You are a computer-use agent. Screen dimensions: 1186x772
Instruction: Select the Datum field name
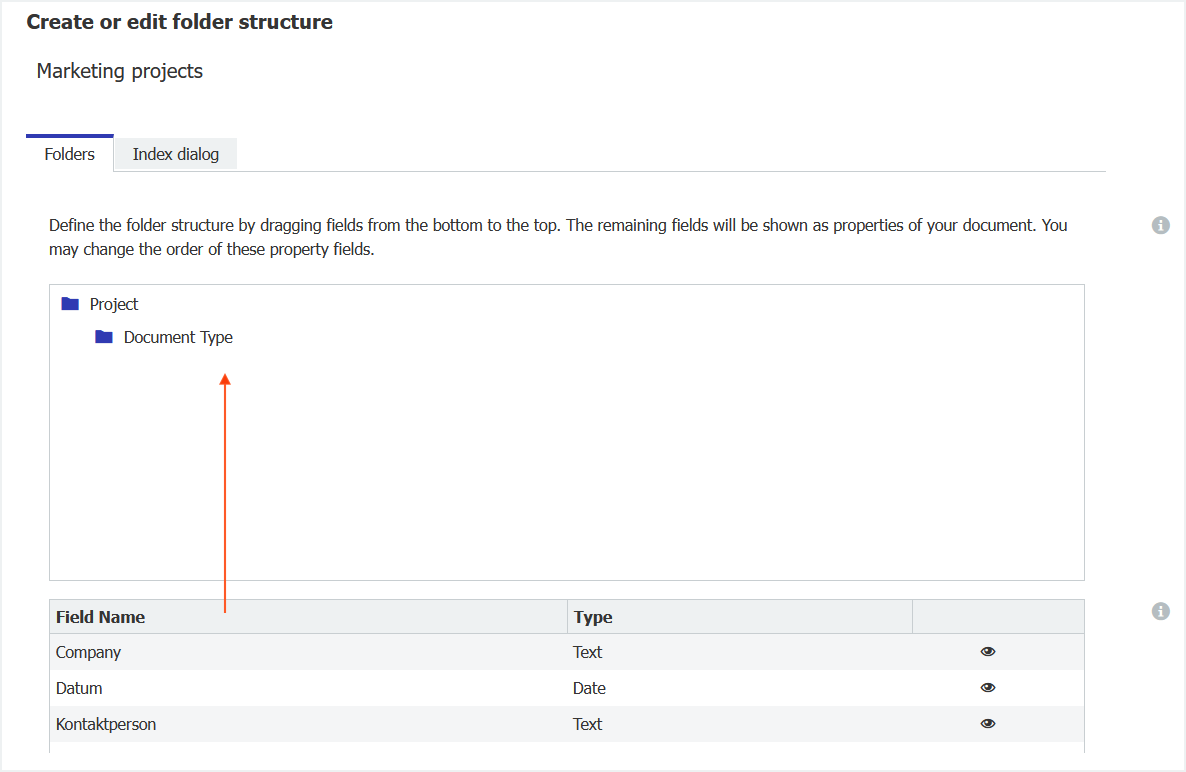79,688
